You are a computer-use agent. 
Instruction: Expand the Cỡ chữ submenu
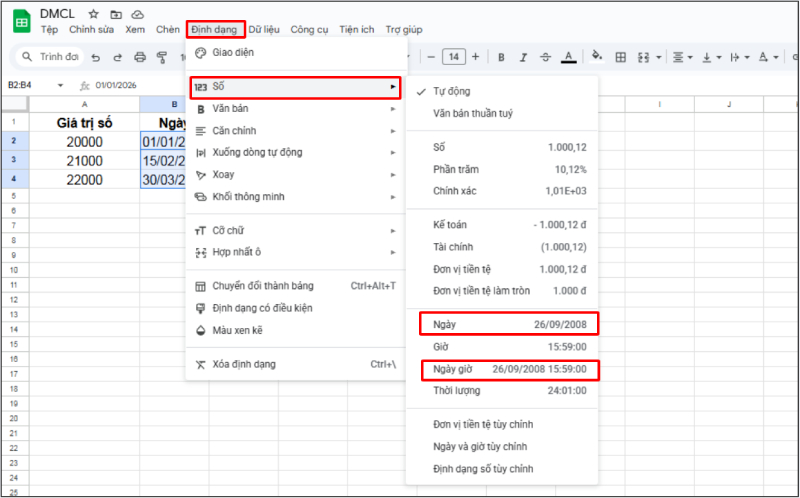(x=296, y=231)
